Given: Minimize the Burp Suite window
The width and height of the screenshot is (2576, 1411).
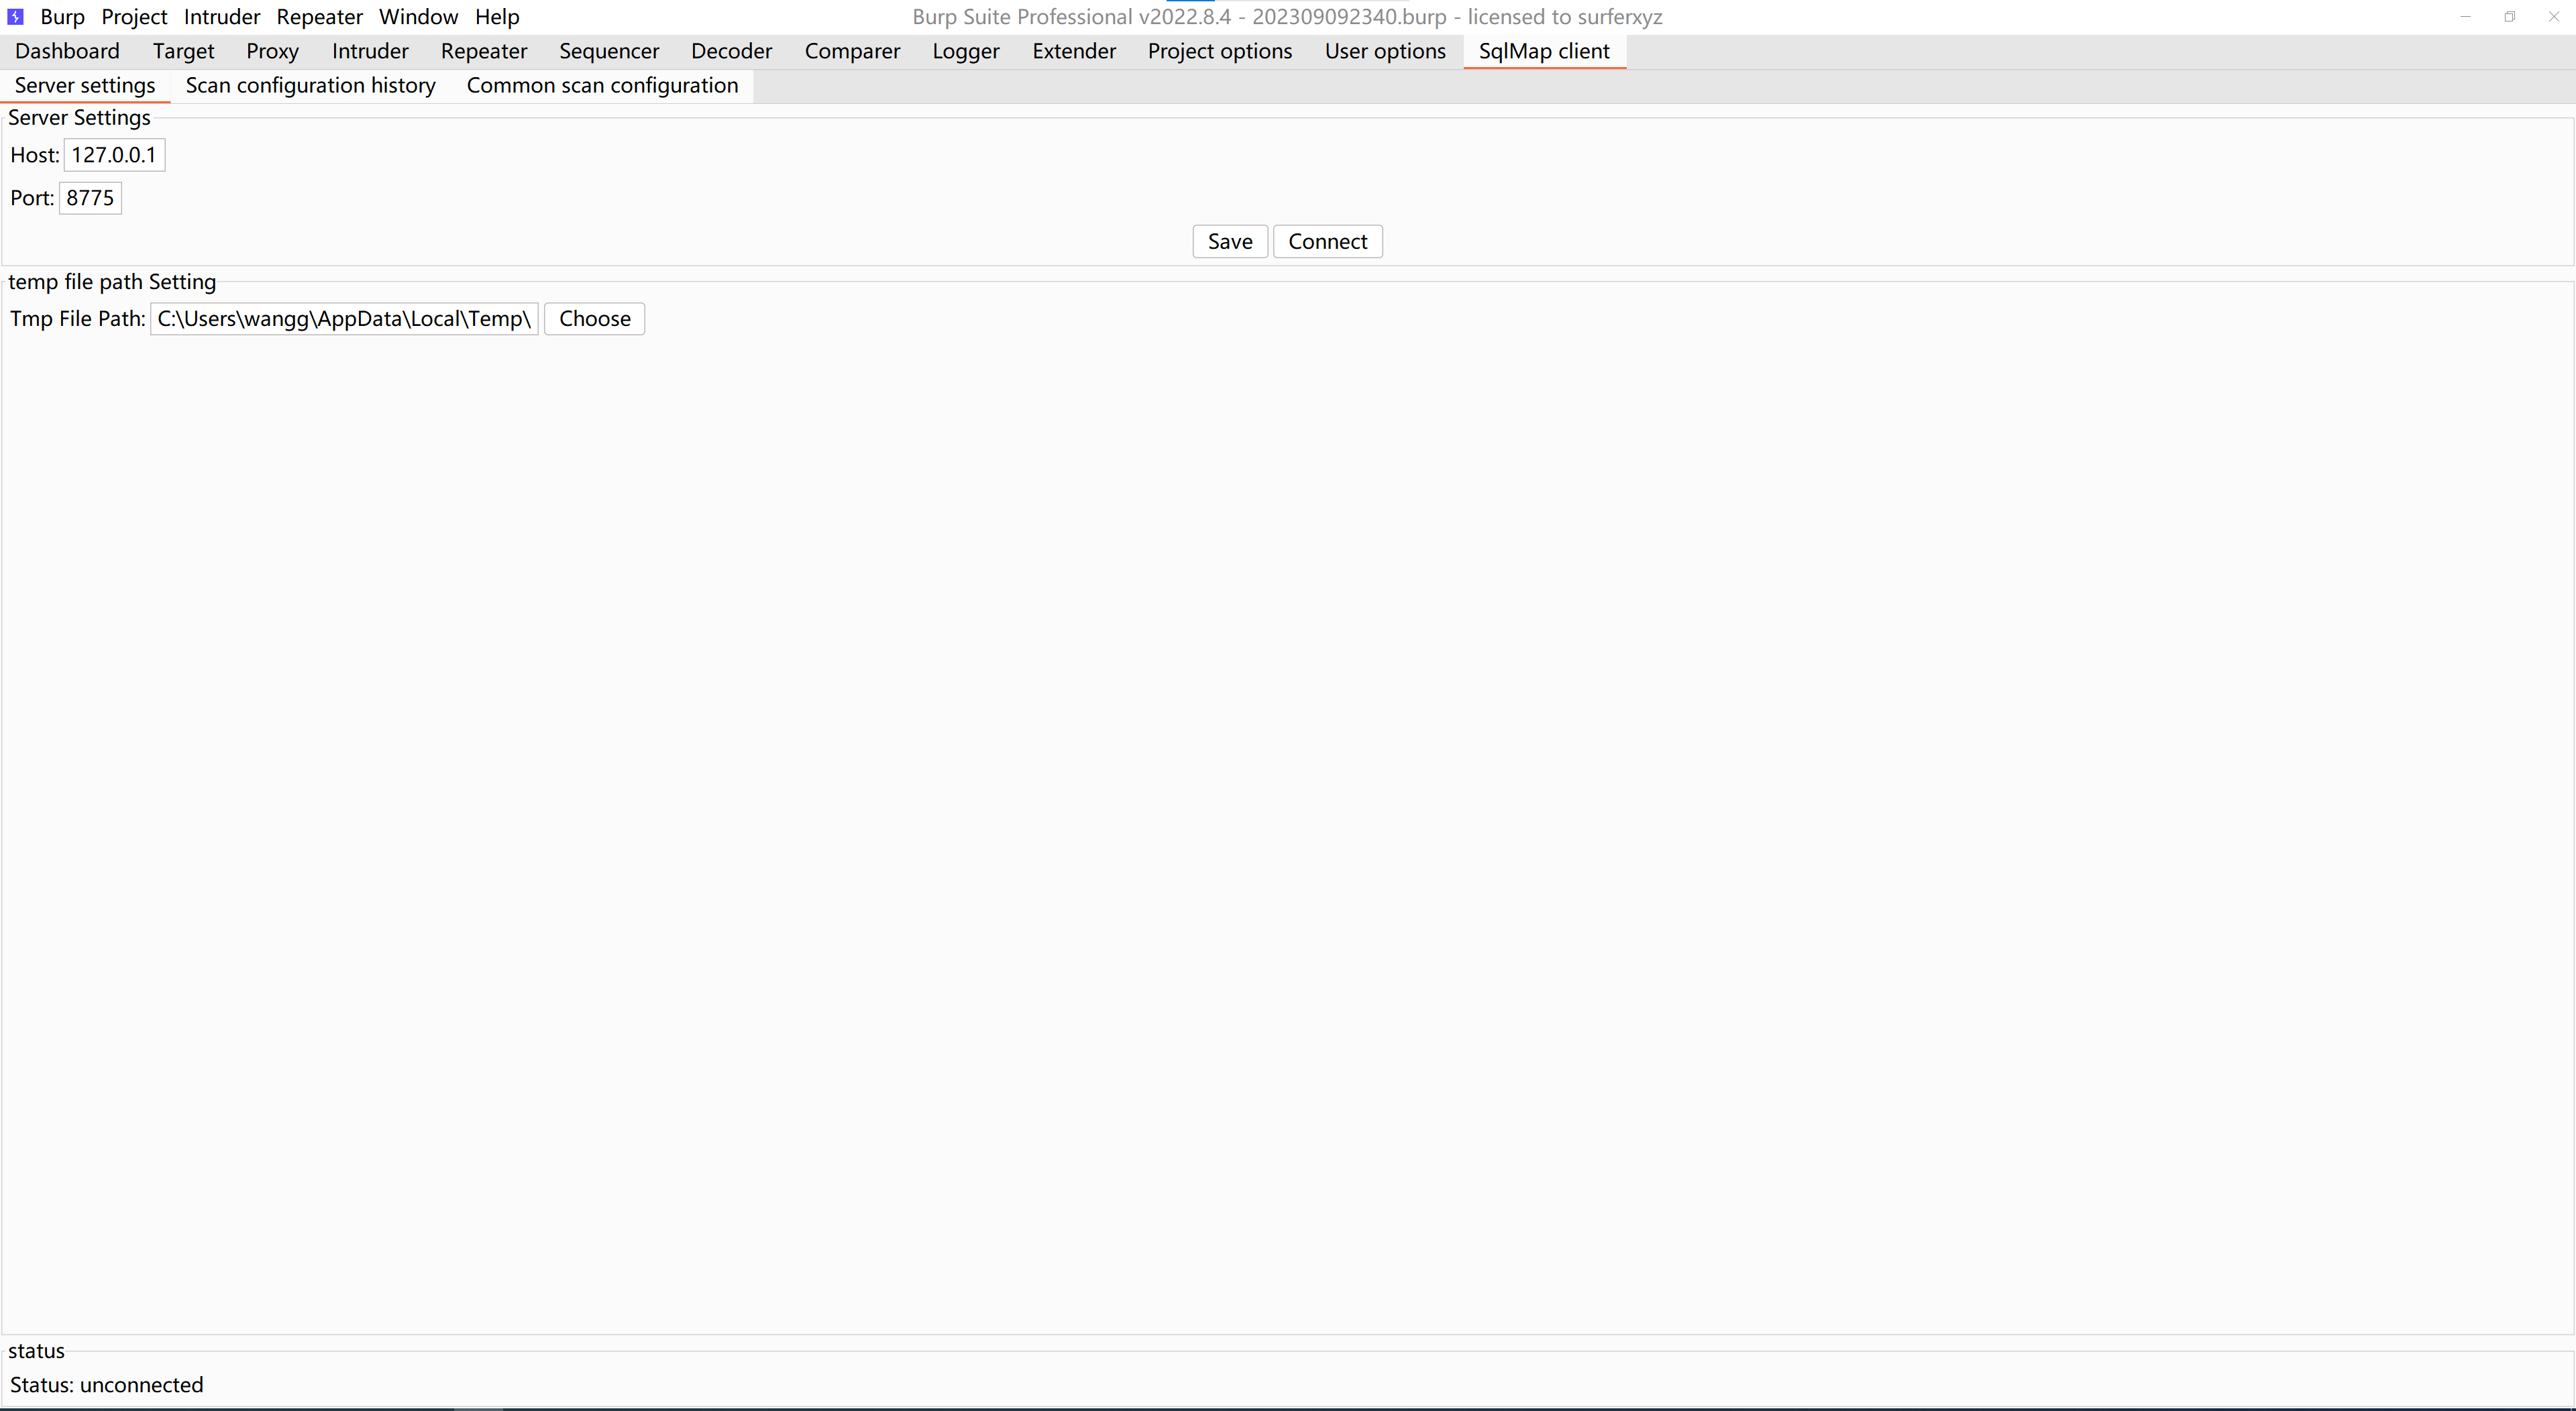Looking at the screenshot, I should pos(2465,17).
